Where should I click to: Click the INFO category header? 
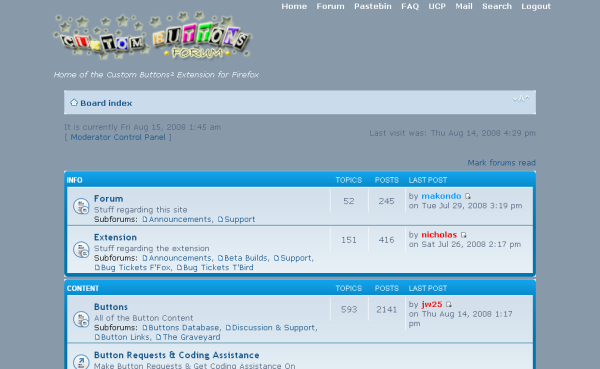[75, 180]
